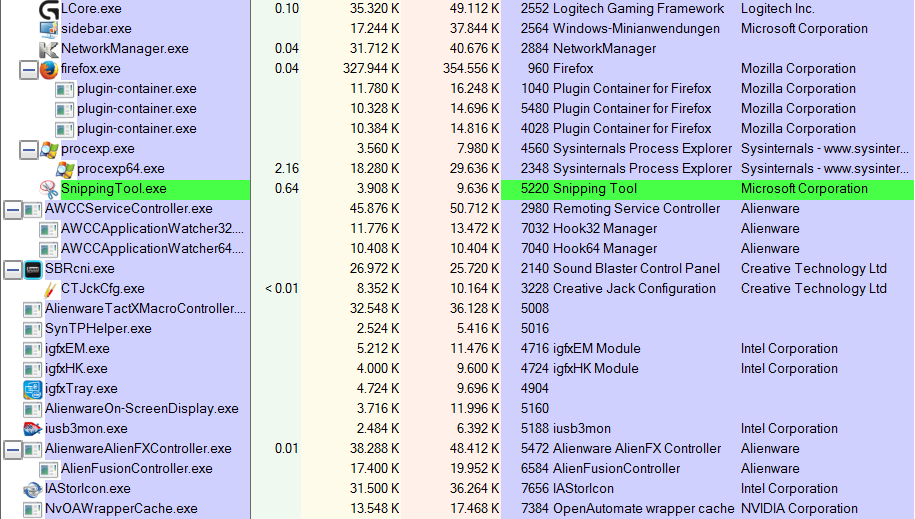Viewport: 915px width, 519px height.
Task: Click the igfxTray.exe Intel graphics icon
Action: pos(32,389)
